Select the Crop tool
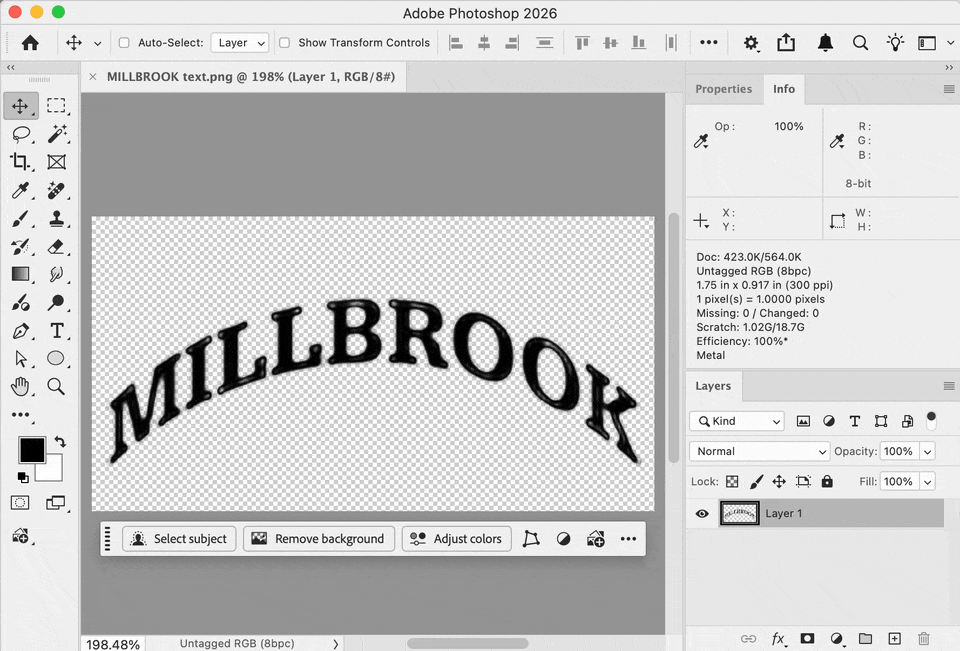 pyautogui.click(x=21, y=162)
